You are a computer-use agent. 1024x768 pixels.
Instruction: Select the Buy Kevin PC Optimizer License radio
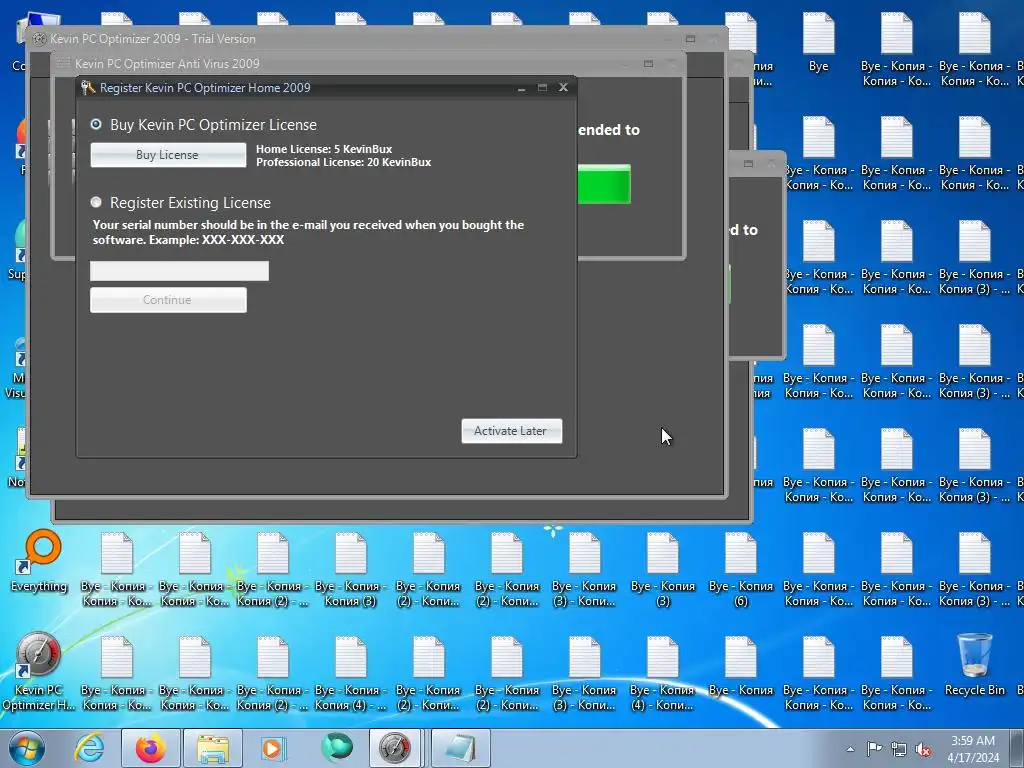[96, 124]
